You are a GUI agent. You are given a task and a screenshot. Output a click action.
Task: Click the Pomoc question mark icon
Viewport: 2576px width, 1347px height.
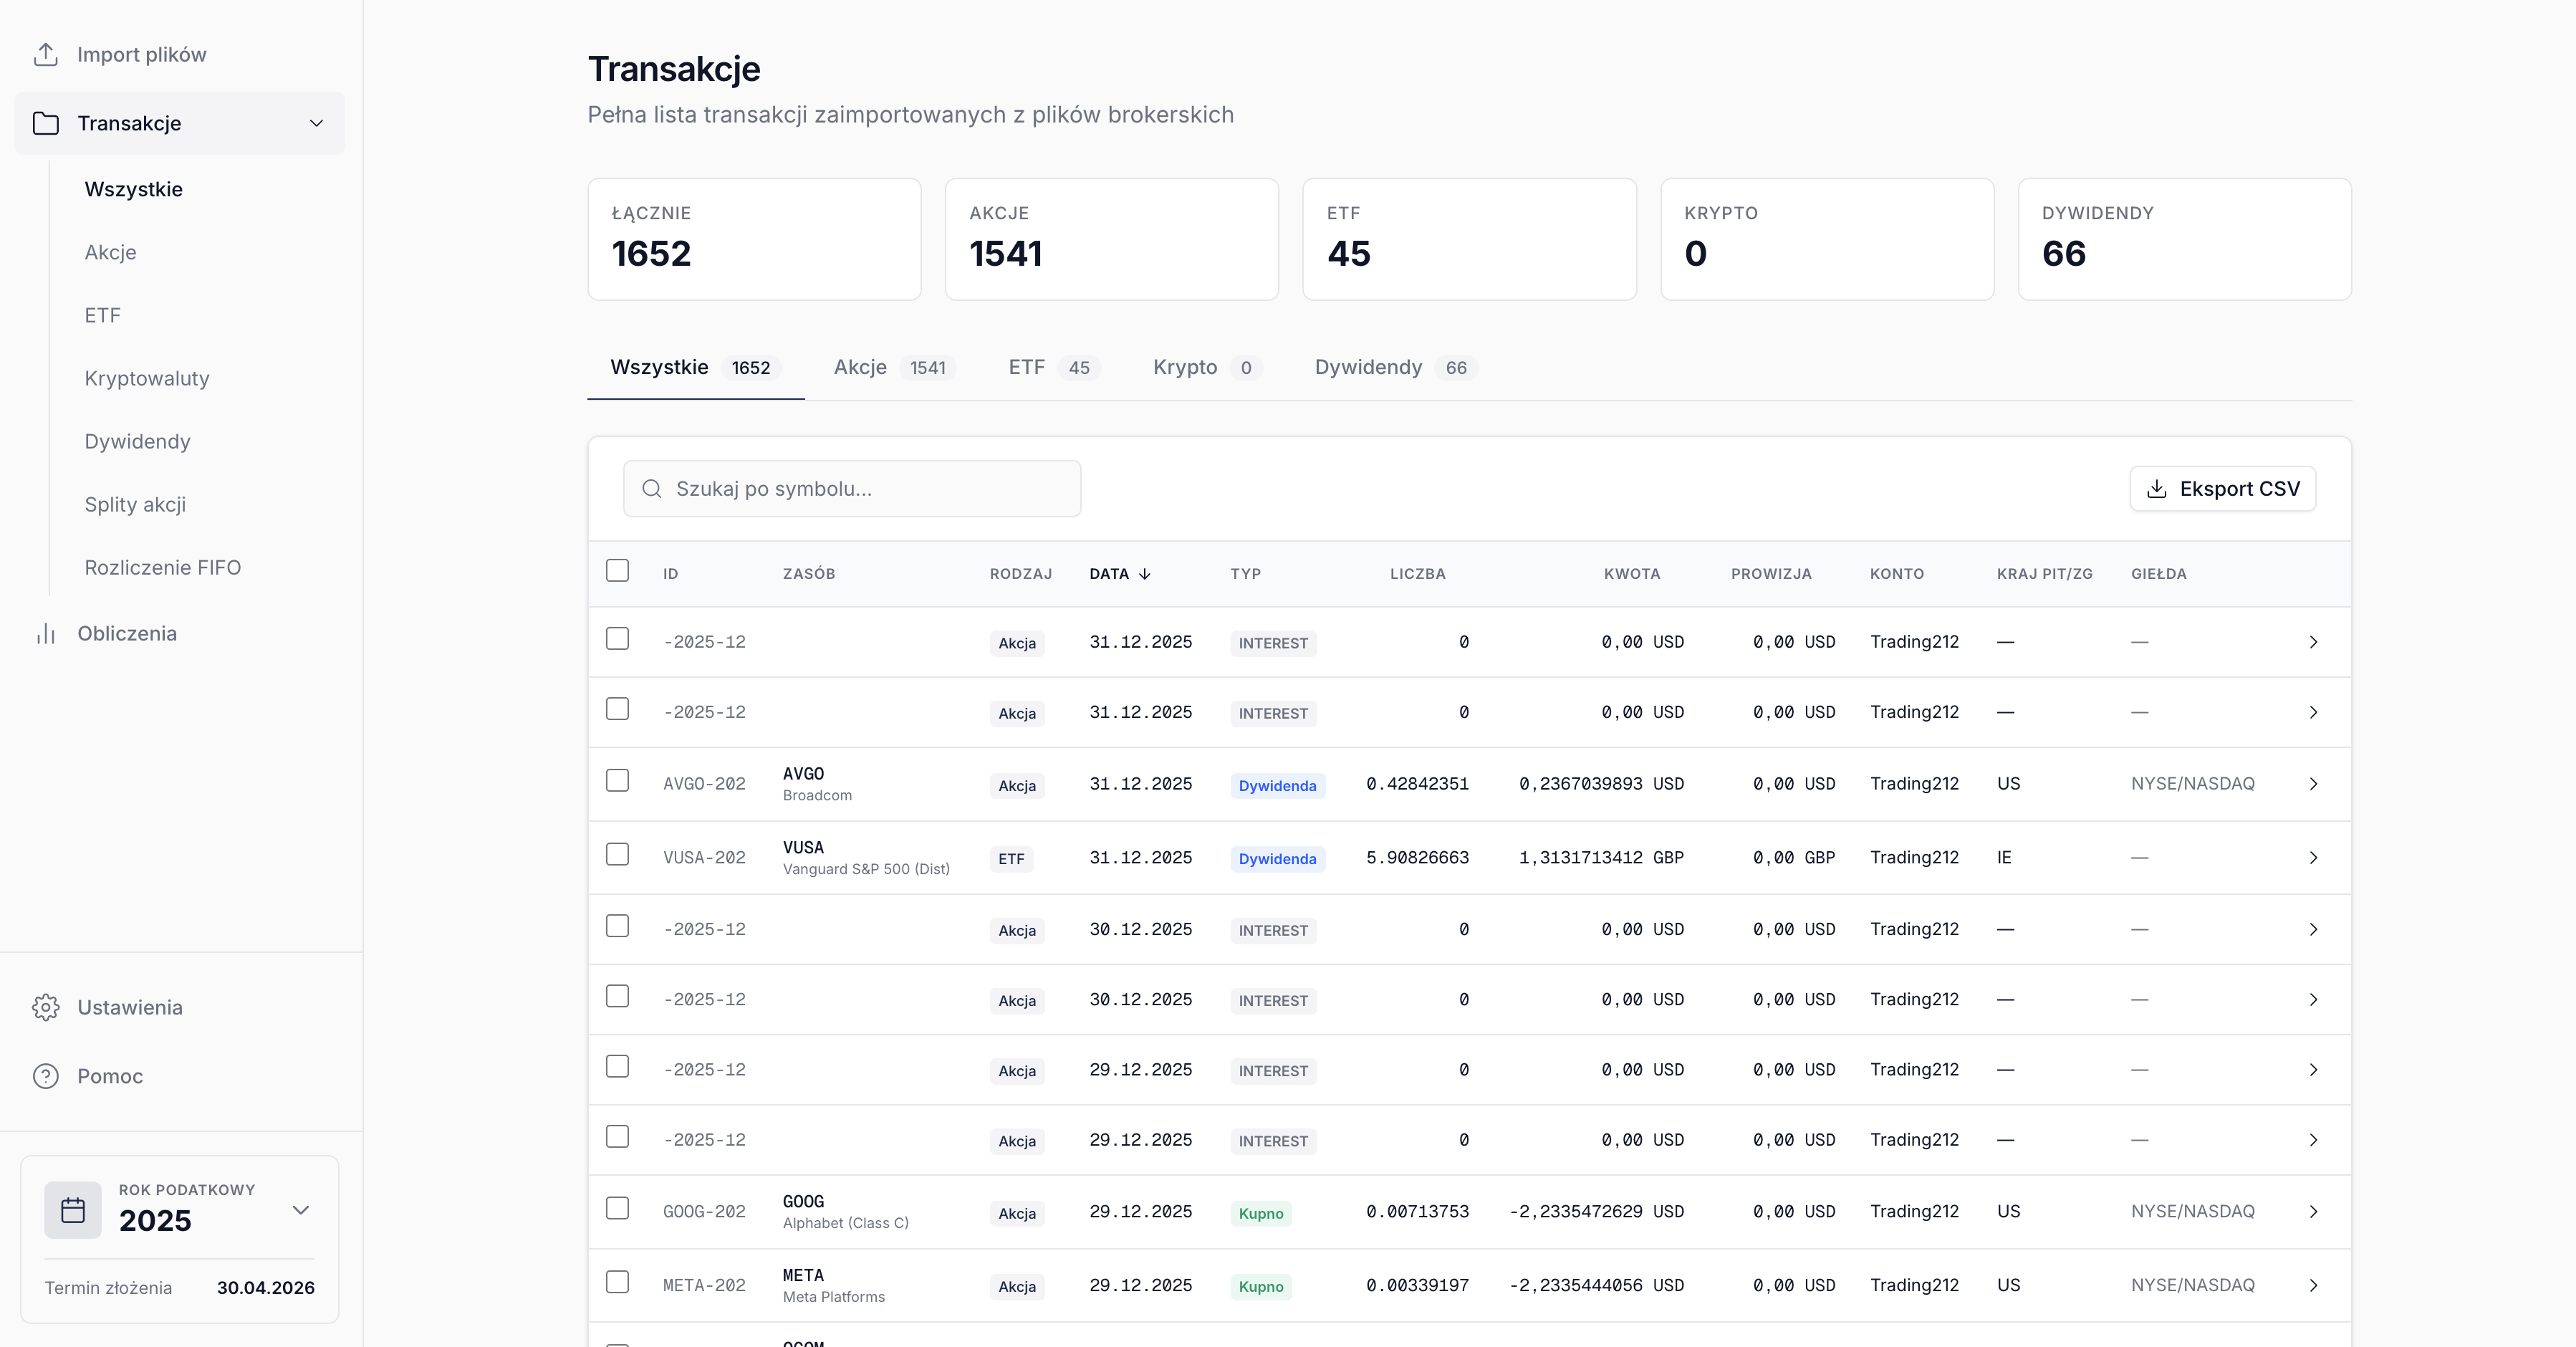[45, 1076]
